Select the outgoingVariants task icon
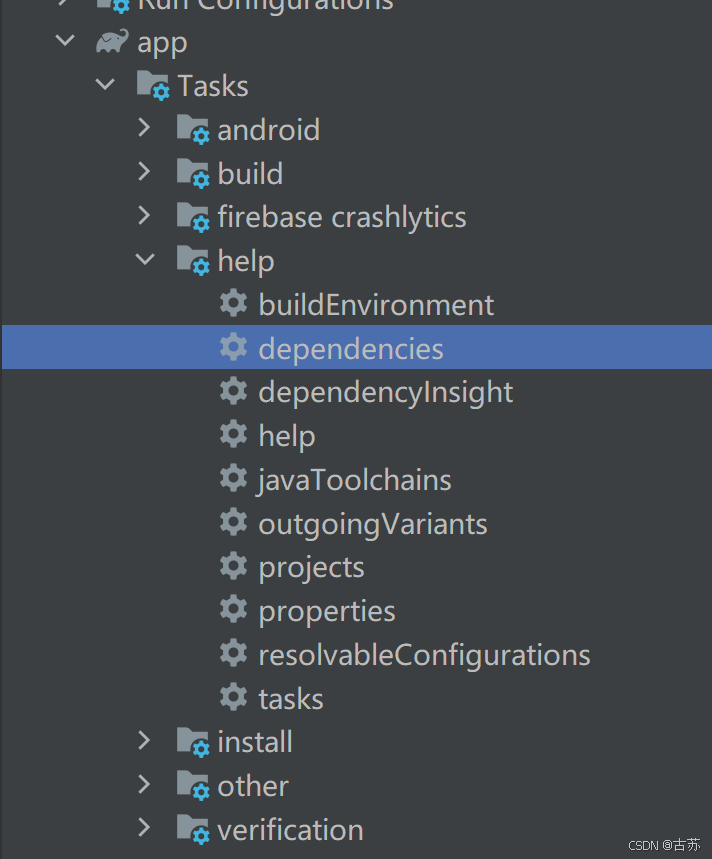This screenshot has width=712, height=859. coord(233,522)
